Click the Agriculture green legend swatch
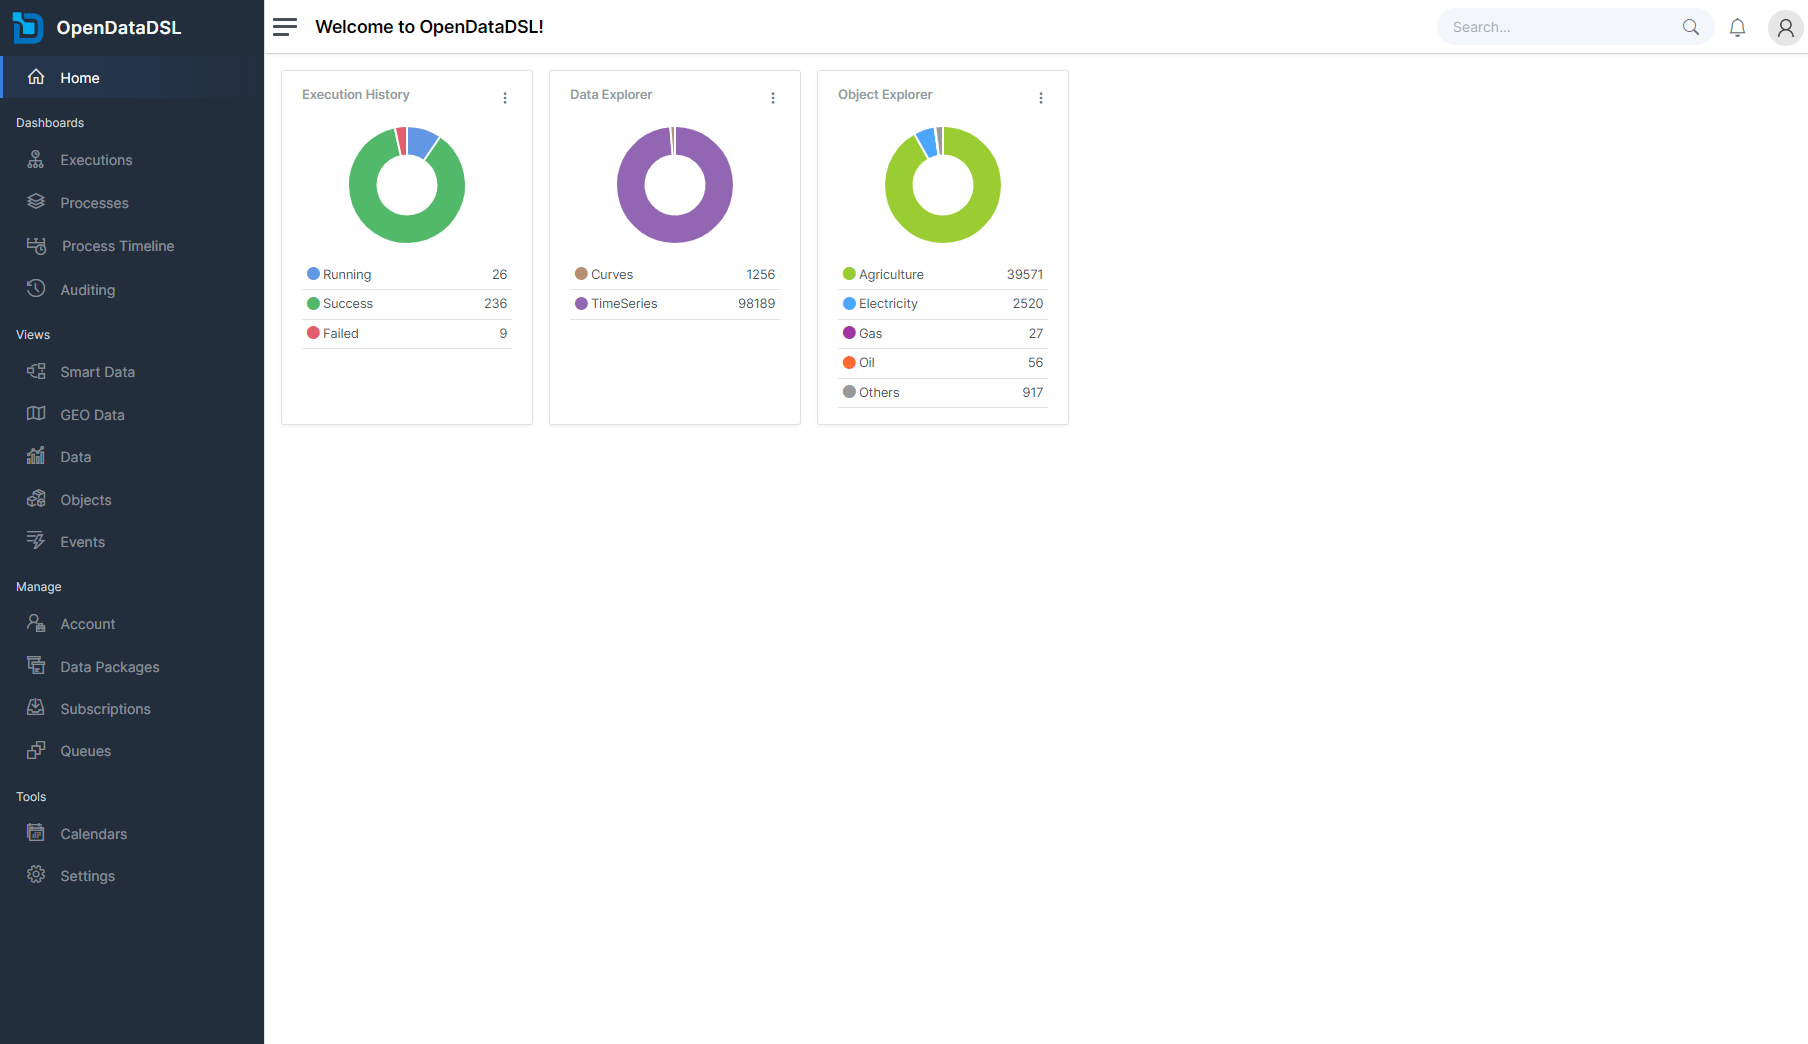Screen dimensions: 1808x1044 click(849, 274)
